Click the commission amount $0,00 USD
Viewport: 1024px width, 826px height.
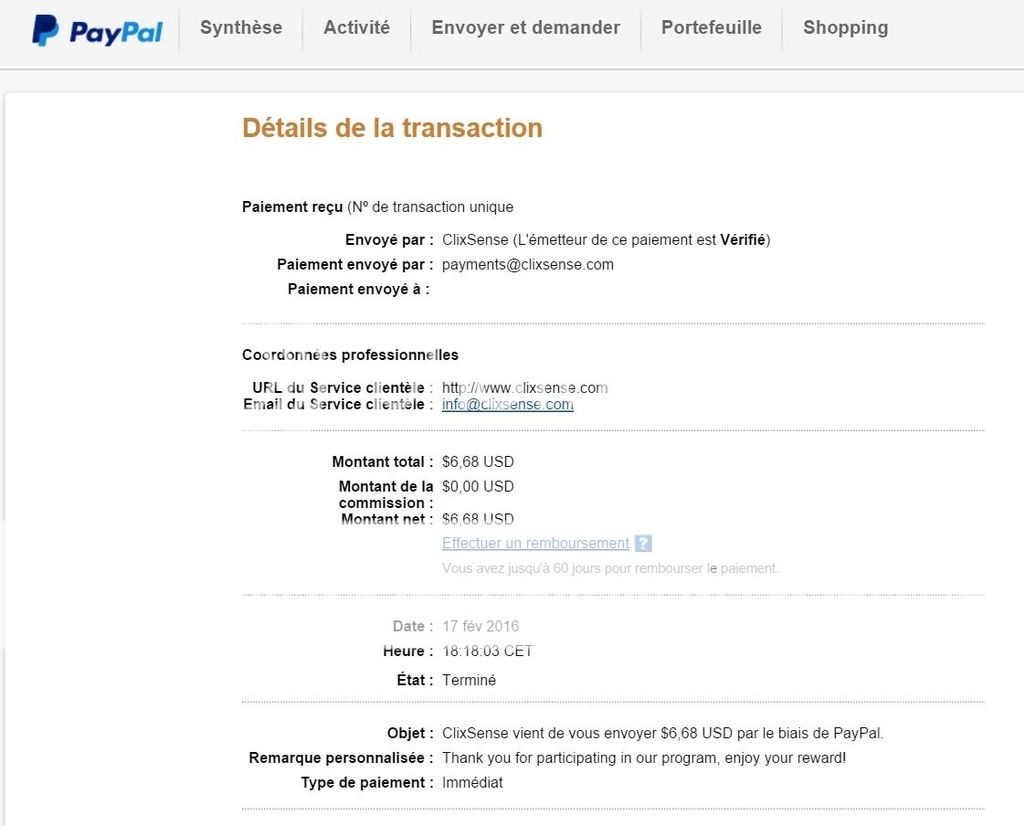tap(478, 487)
